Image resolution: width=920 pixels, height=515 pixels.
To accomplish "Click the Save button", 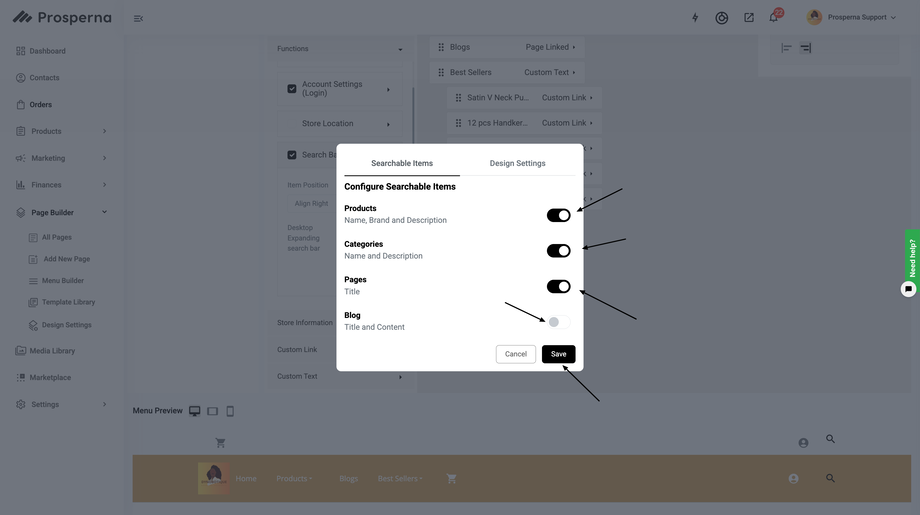I will coord(559,354).
